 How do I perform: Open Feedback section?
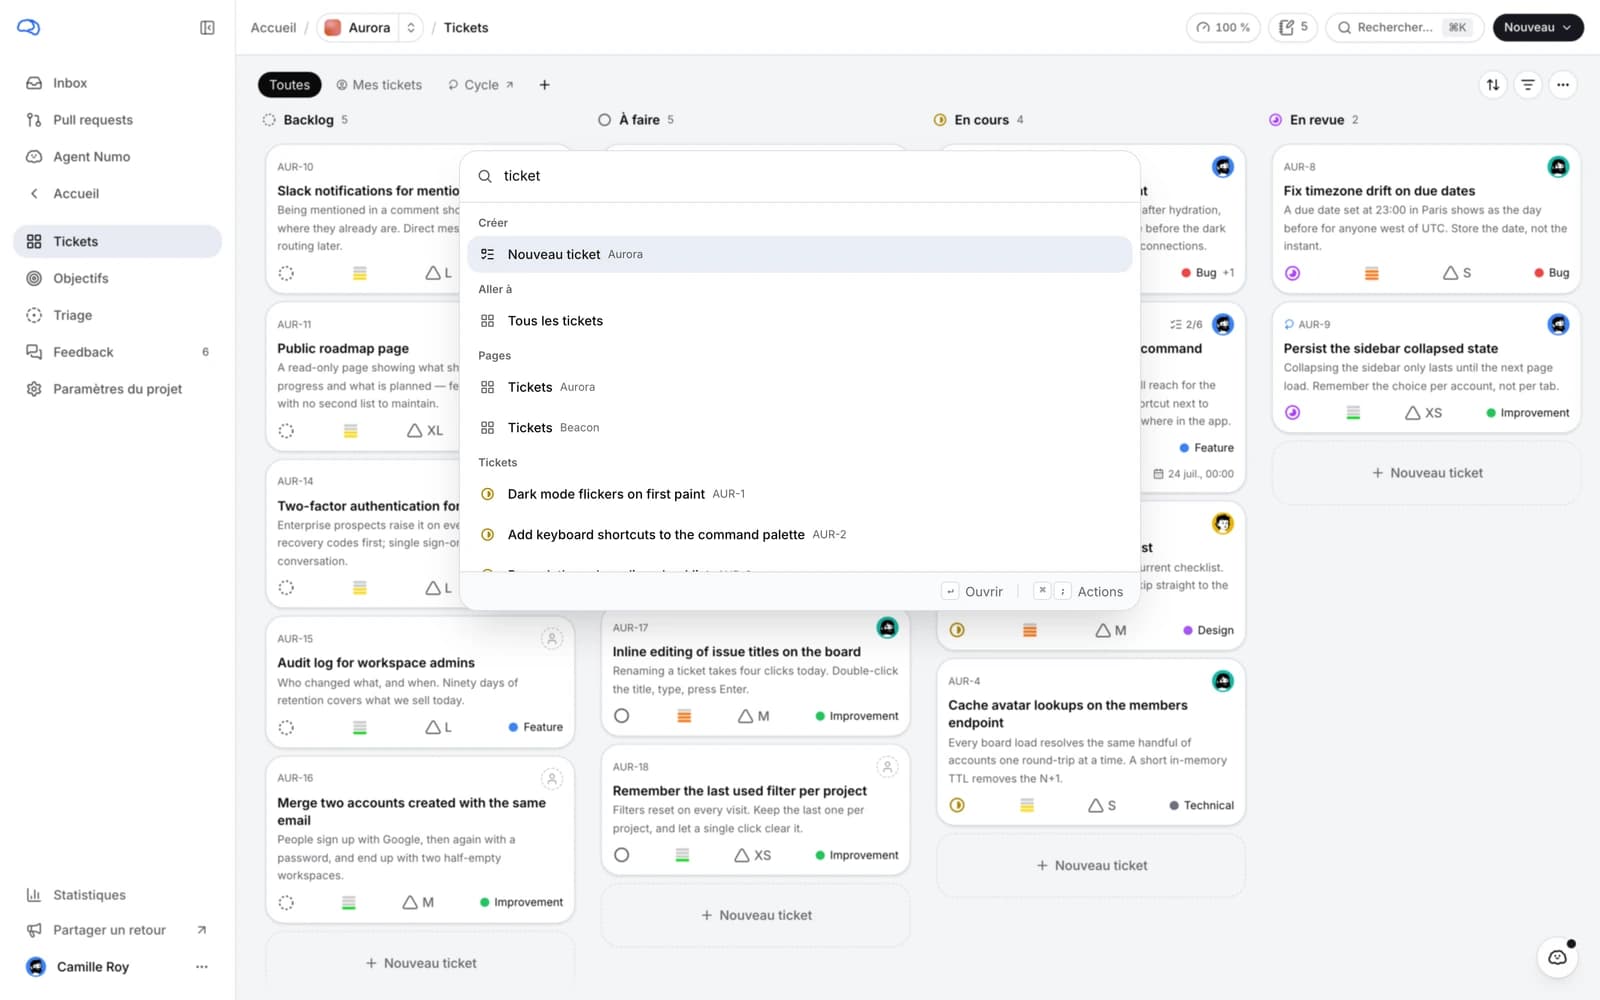pos(117,352)
